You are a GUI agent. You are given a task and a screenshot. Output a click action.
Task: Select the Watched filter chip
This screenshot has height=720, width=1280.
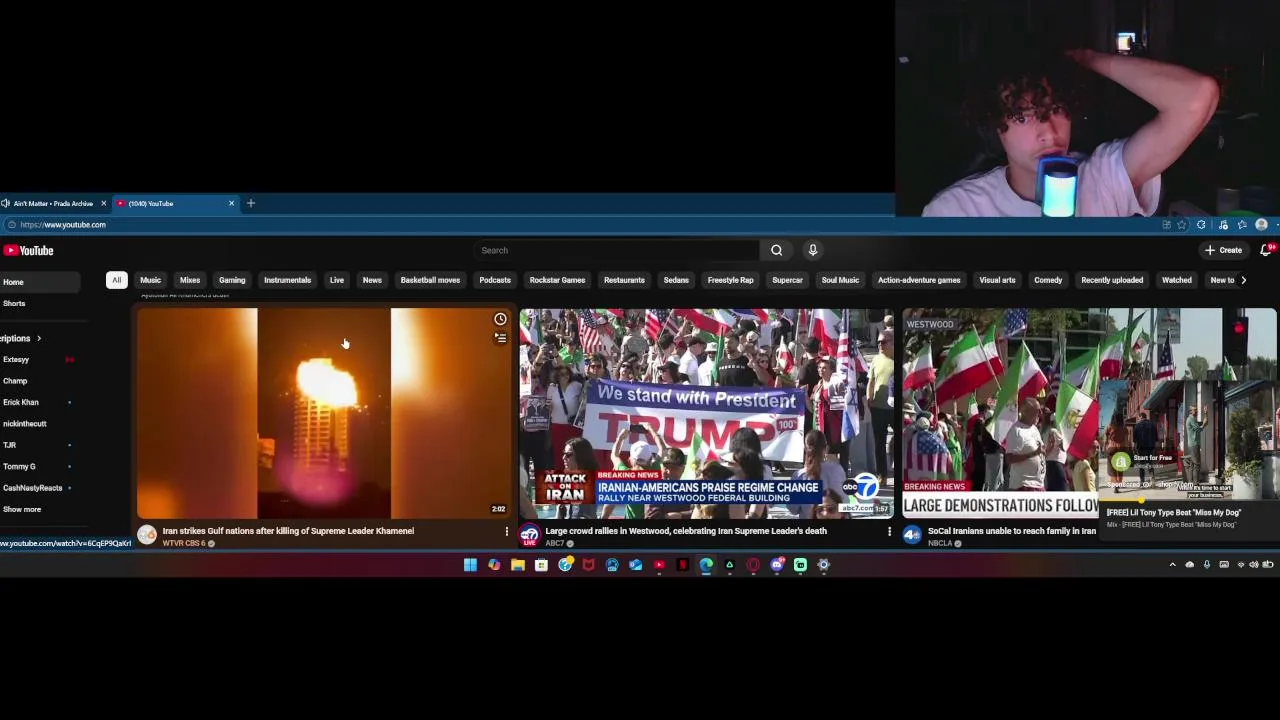[x=1177, y=280]
